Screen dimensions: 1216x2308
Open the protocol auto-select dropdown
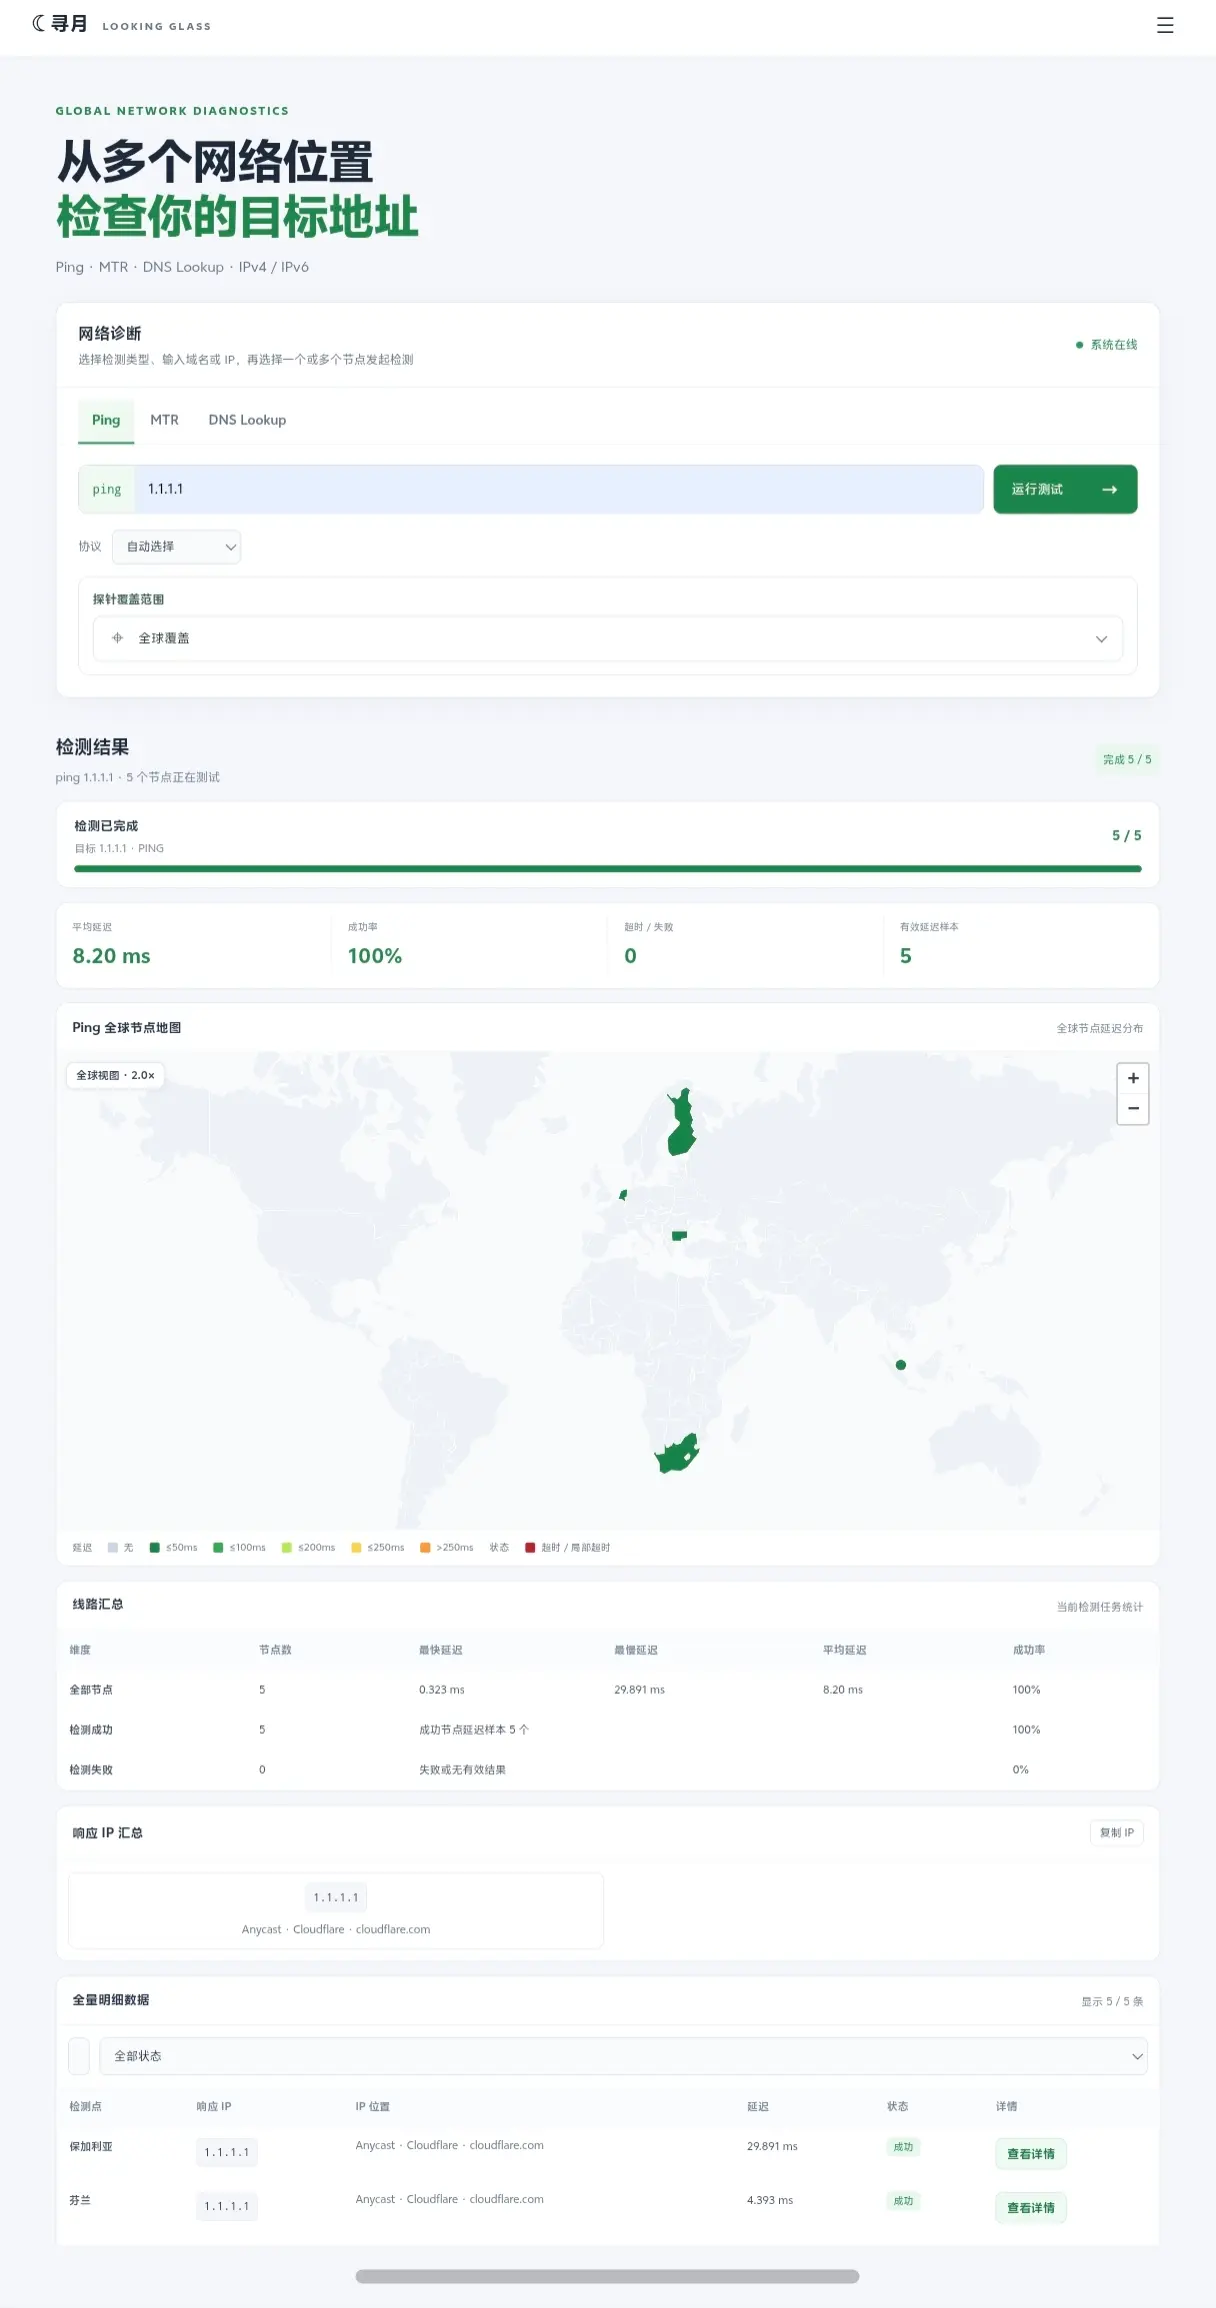[177, 547]
